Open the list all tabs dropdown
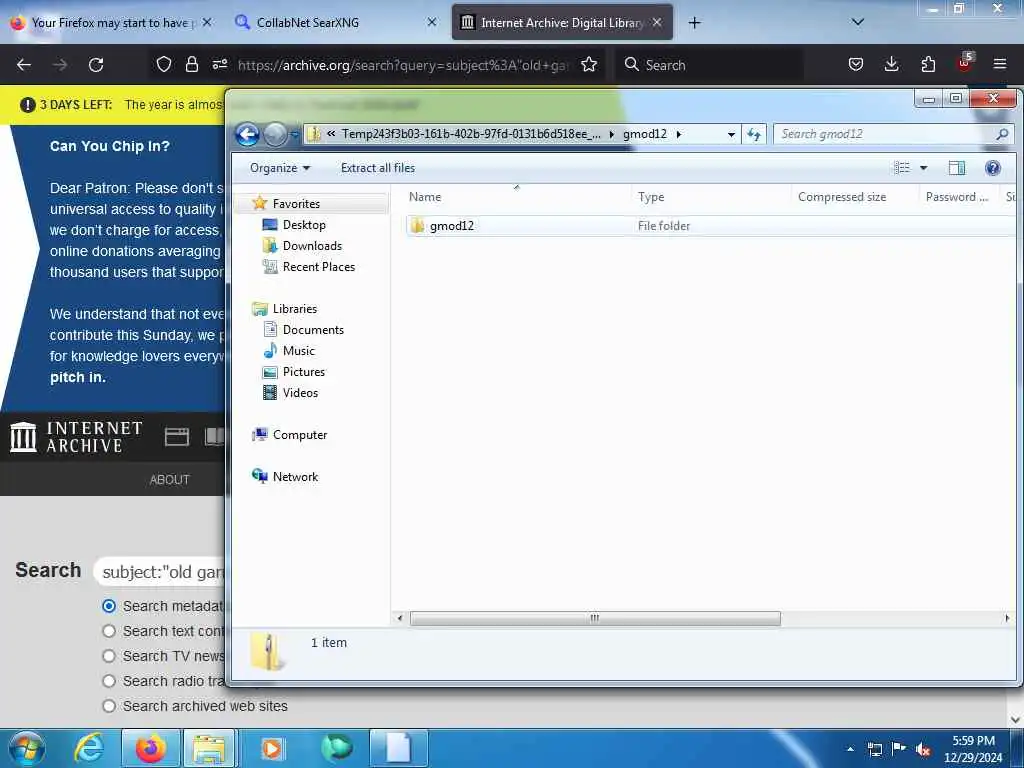Screen dimensions: 1024x768 pyautogui.click(x=858, y=22)
